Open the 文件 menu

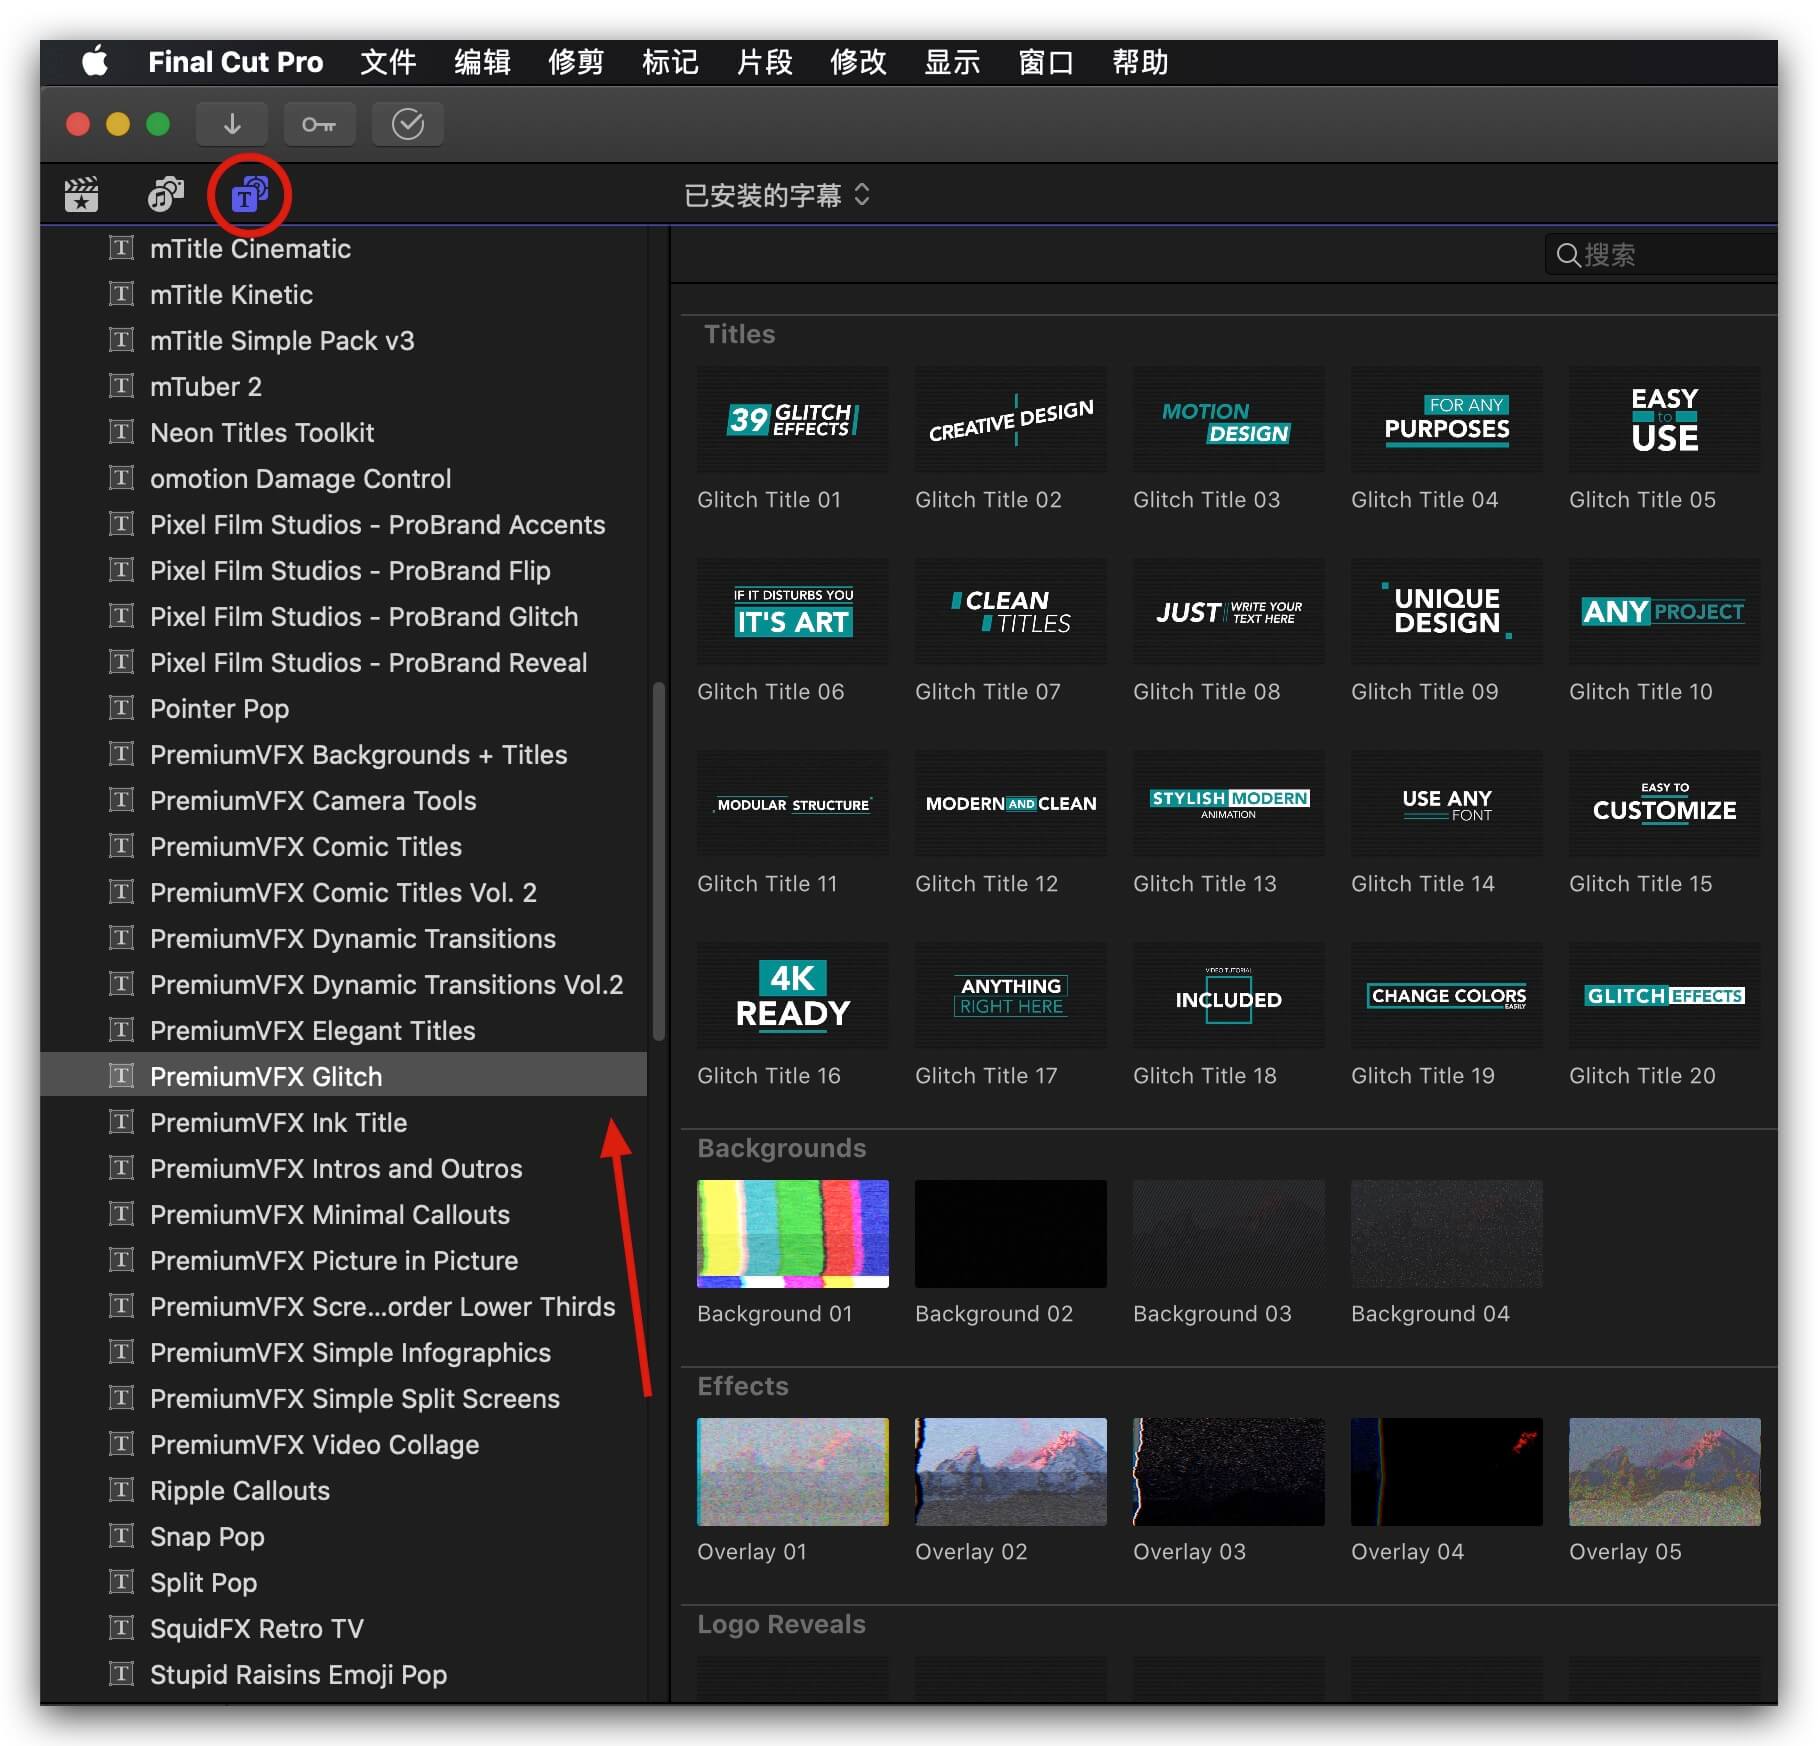point(388,62)
